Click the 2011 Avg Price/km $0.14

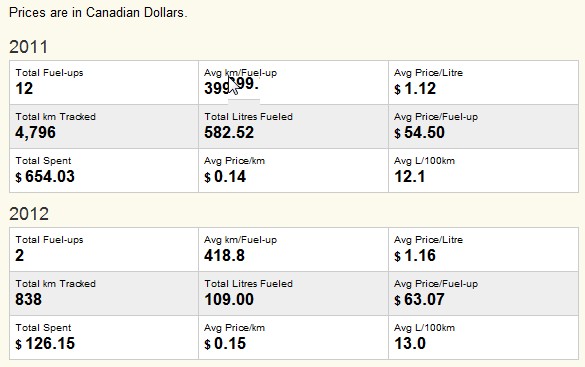tap(225, 176)
